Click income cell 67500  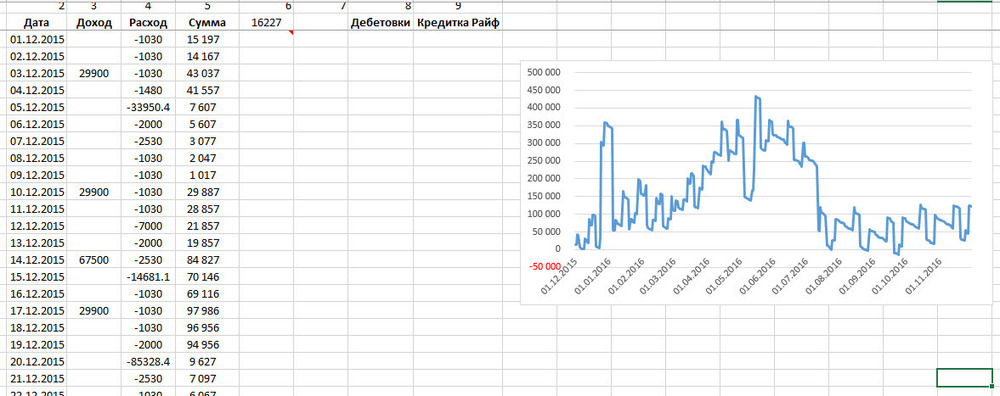[94, 260]
